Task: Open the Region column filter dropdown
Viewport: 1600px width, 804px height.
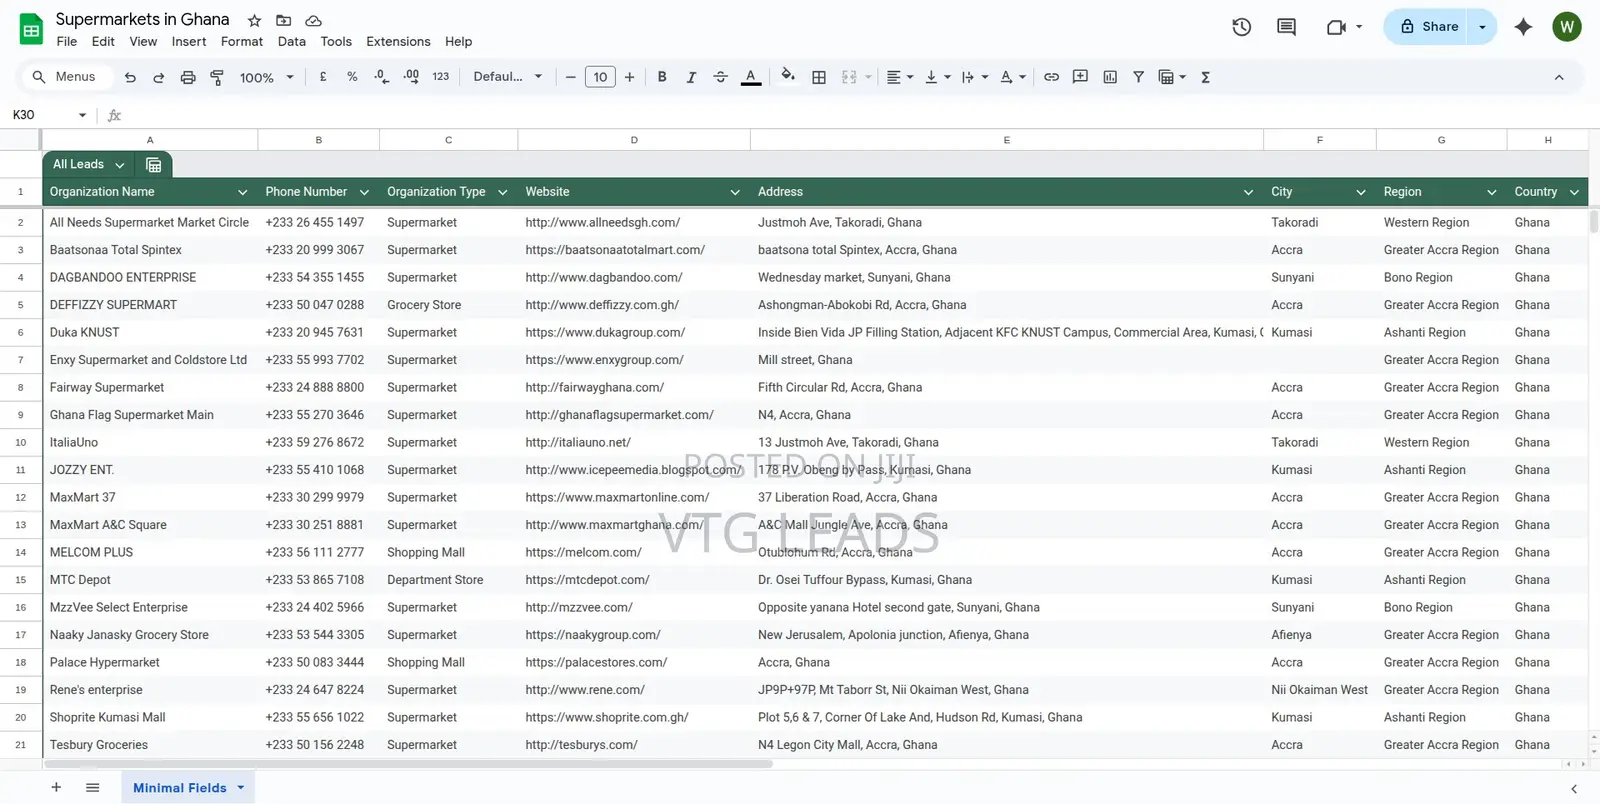Action: 1492,192
